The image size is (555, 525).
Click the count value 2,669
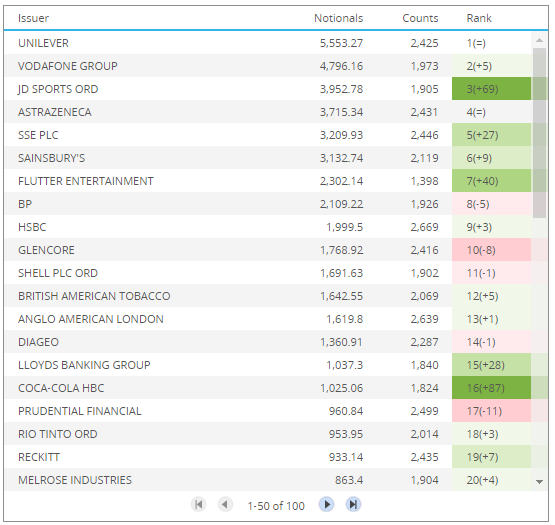coord(424,227)
